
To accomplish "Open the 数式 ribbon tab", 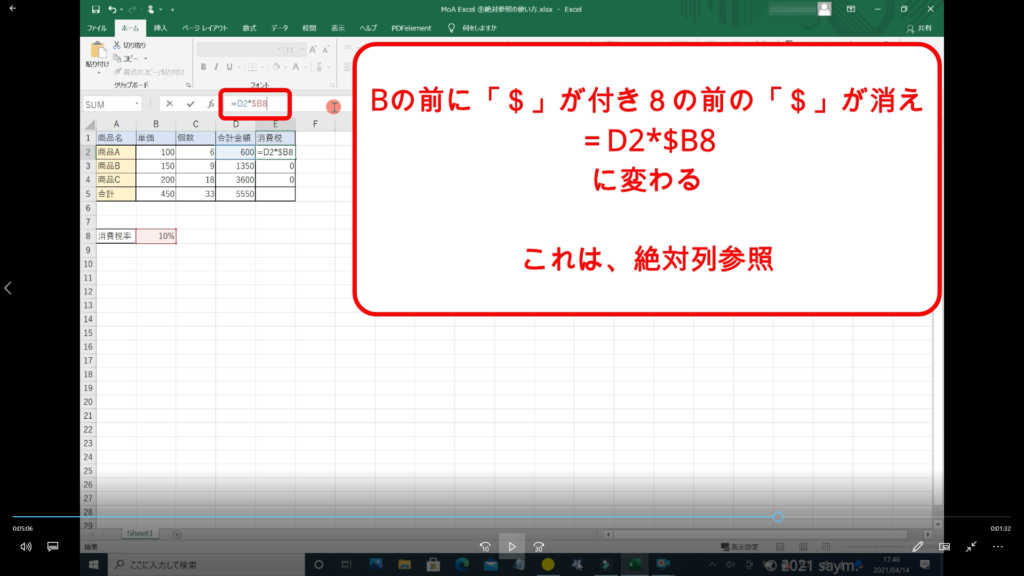I will tap(249, 28).
